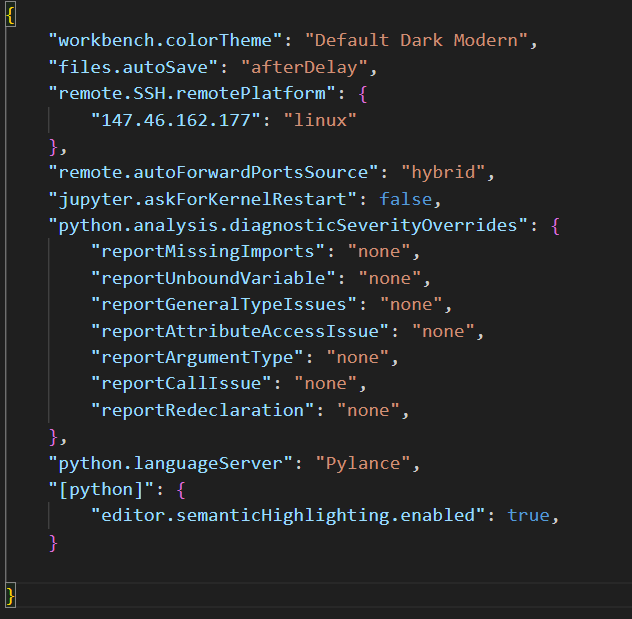Click the "afterDelay" value
632x619 pixels.
(305, 67)
